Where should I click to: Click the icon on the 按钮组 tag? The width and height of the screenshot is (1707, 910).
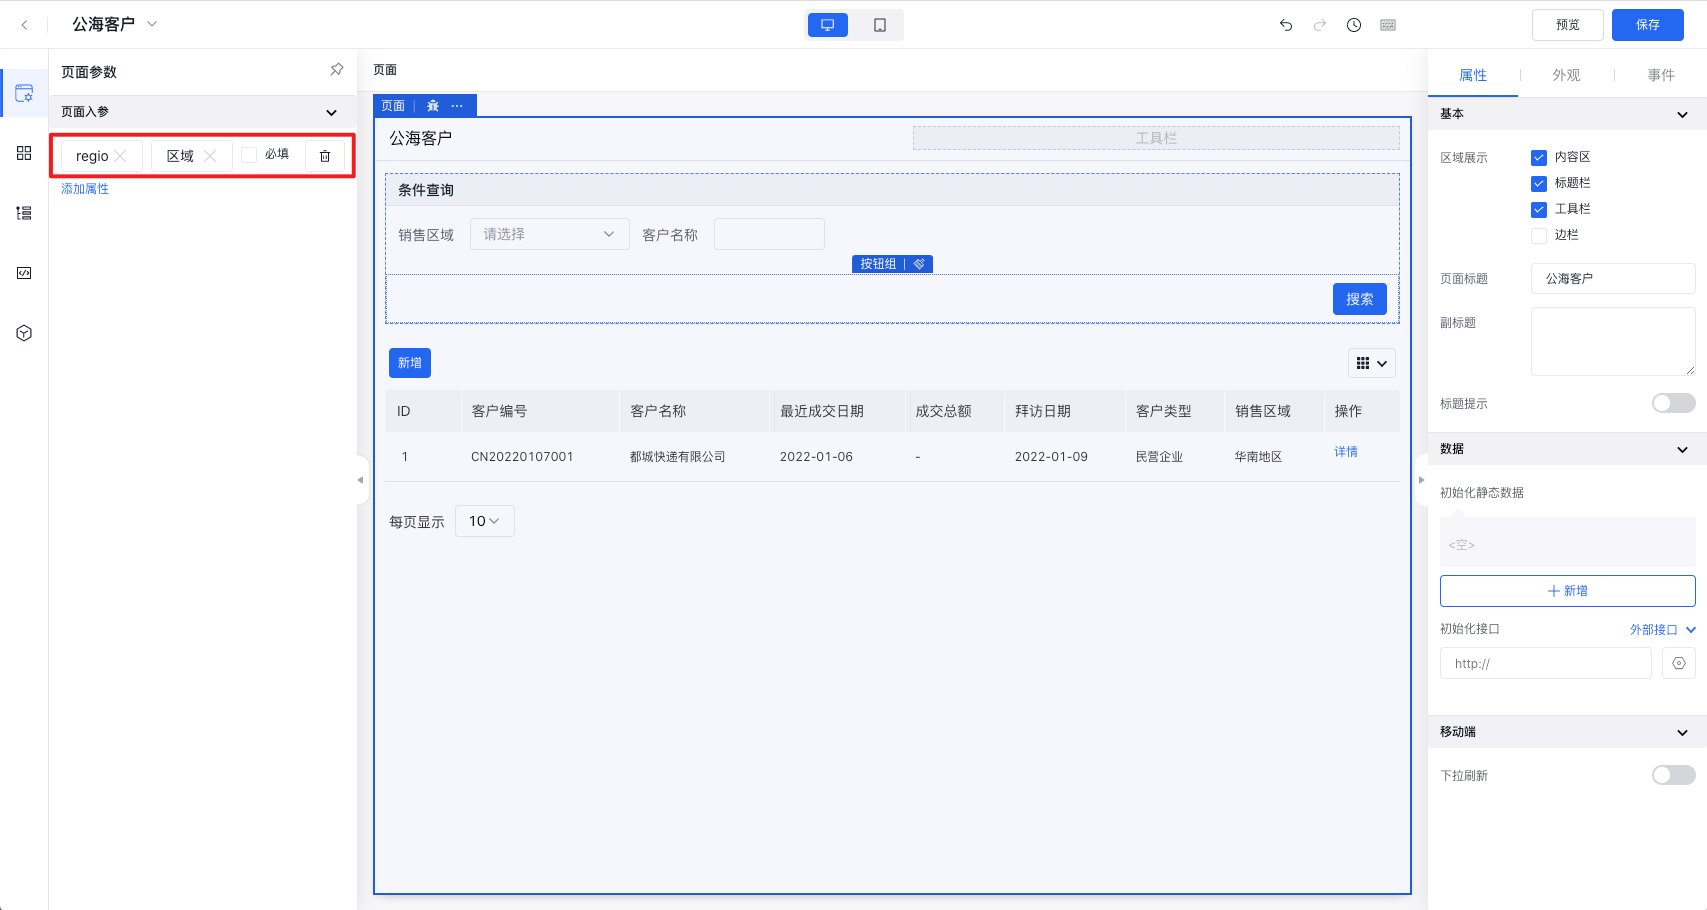(919, 264)
